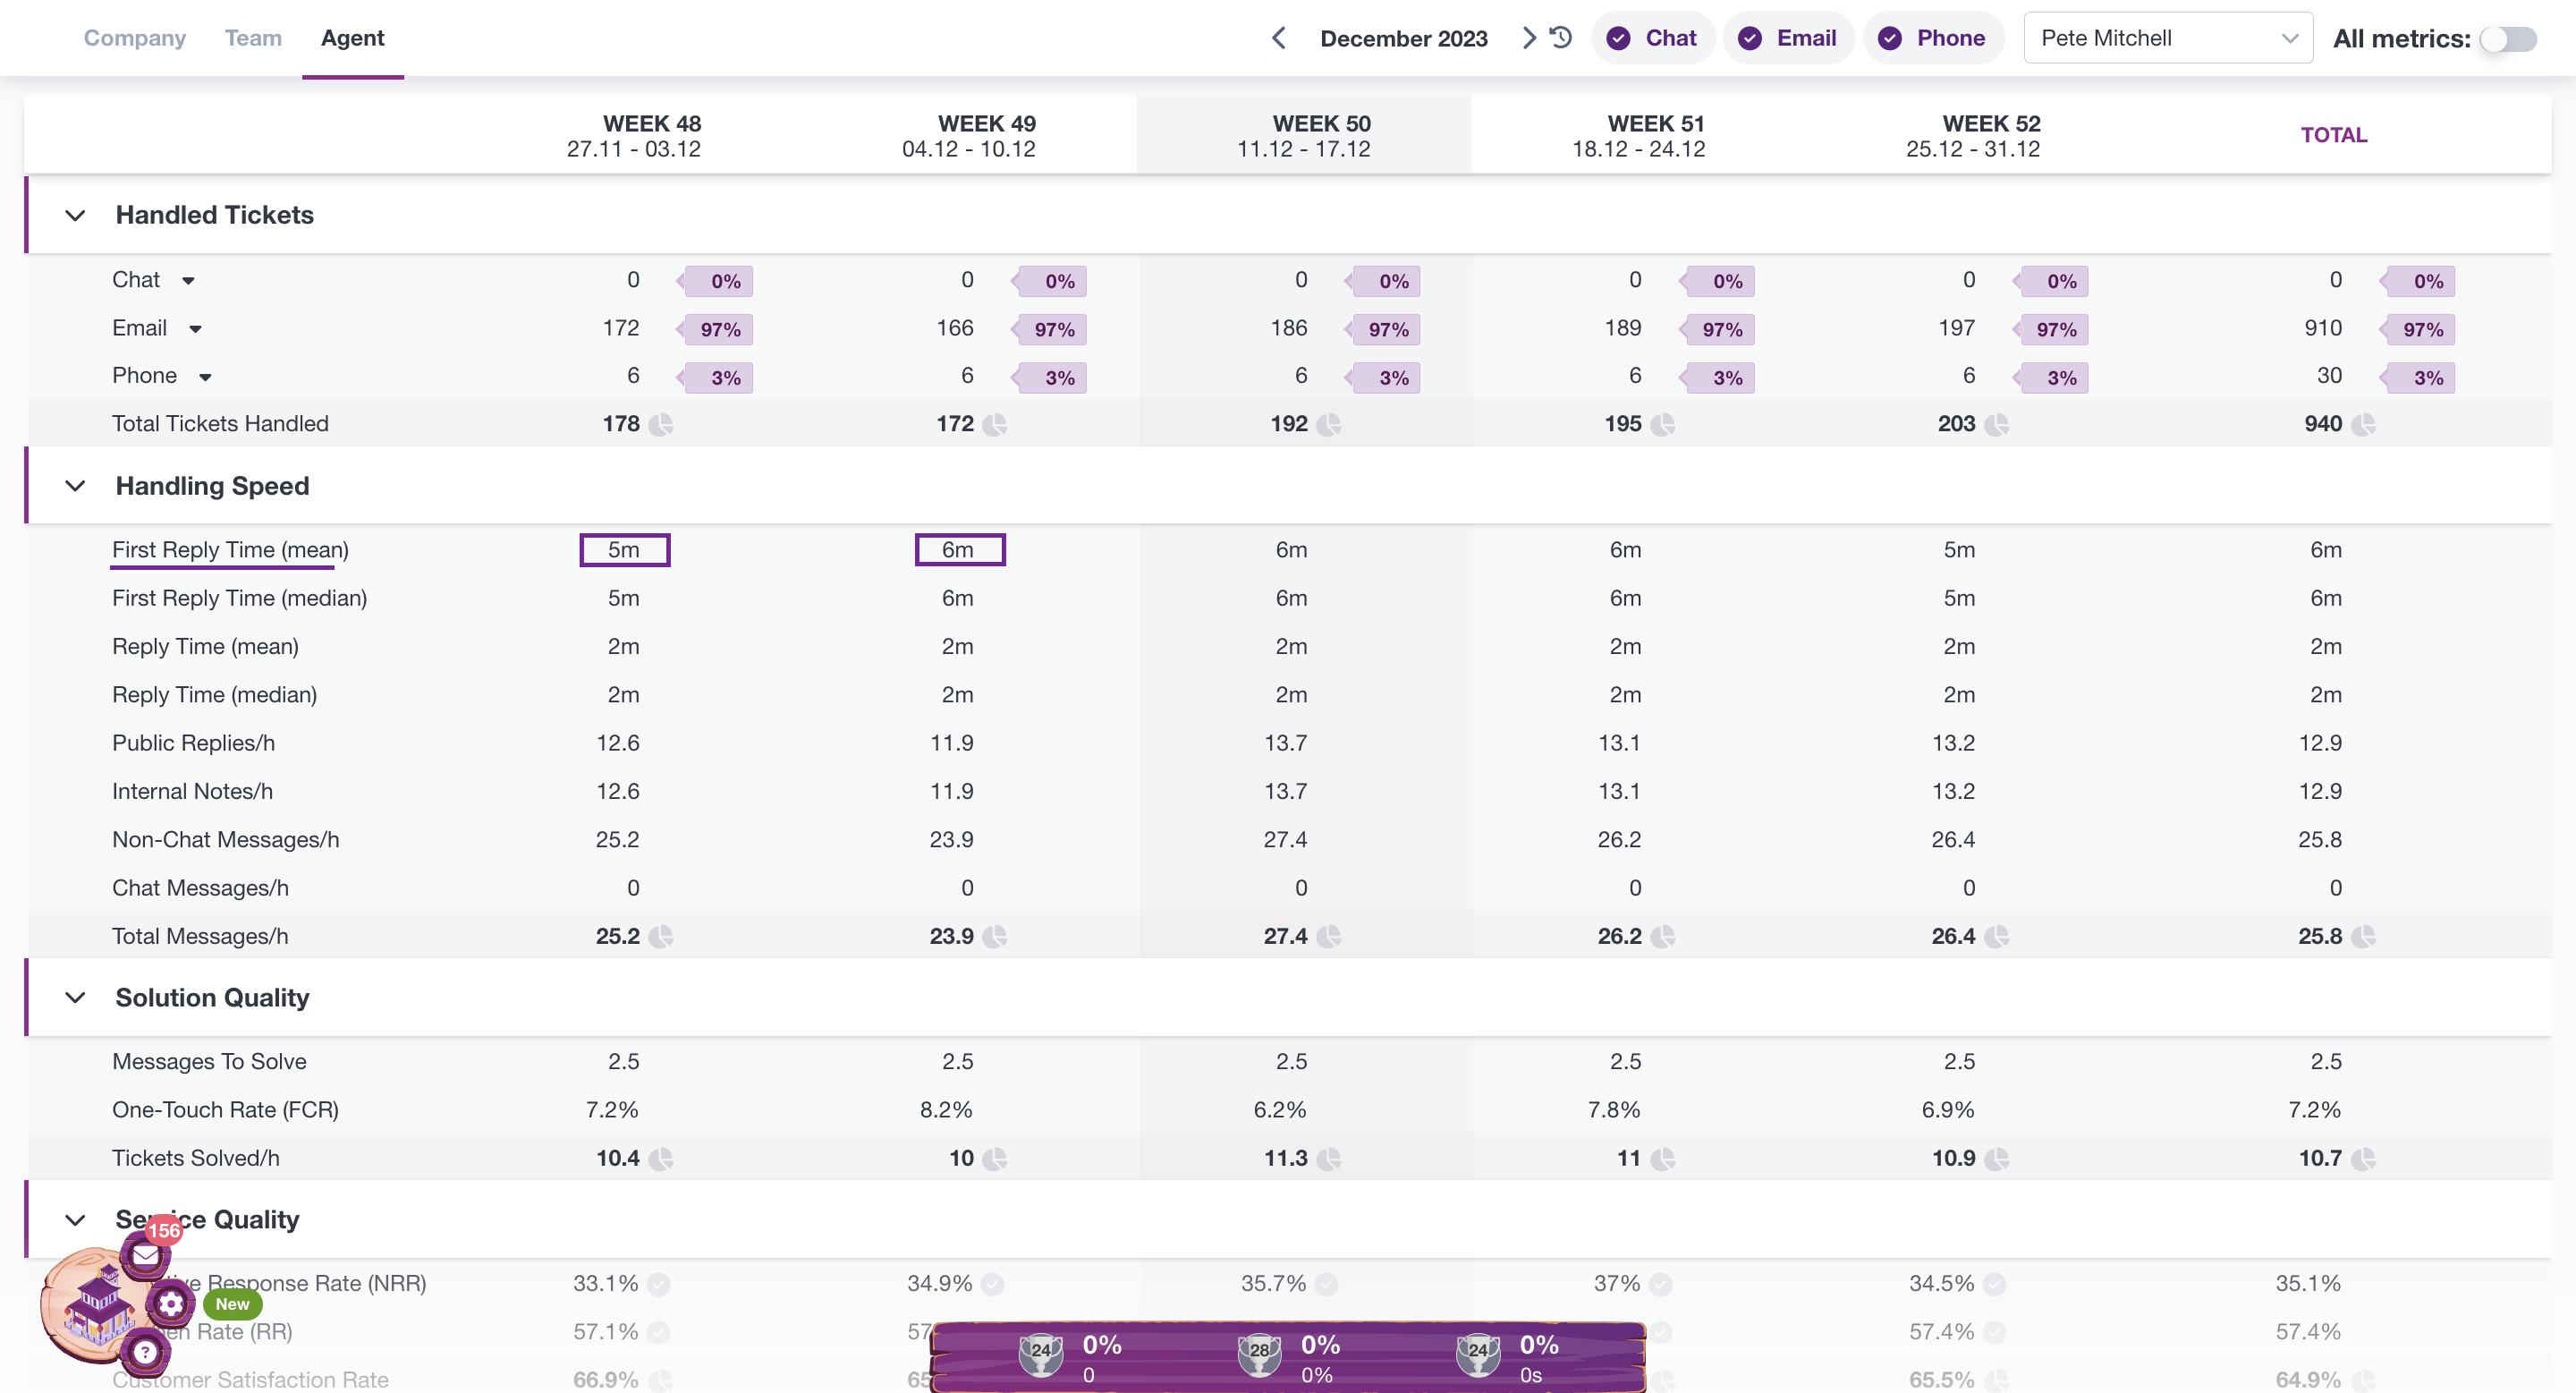Viewport: 2576px width, 1393px height.
Task: Click the Messages To Solve row label
Action: pyautogui.click(x=209, y=1062)
